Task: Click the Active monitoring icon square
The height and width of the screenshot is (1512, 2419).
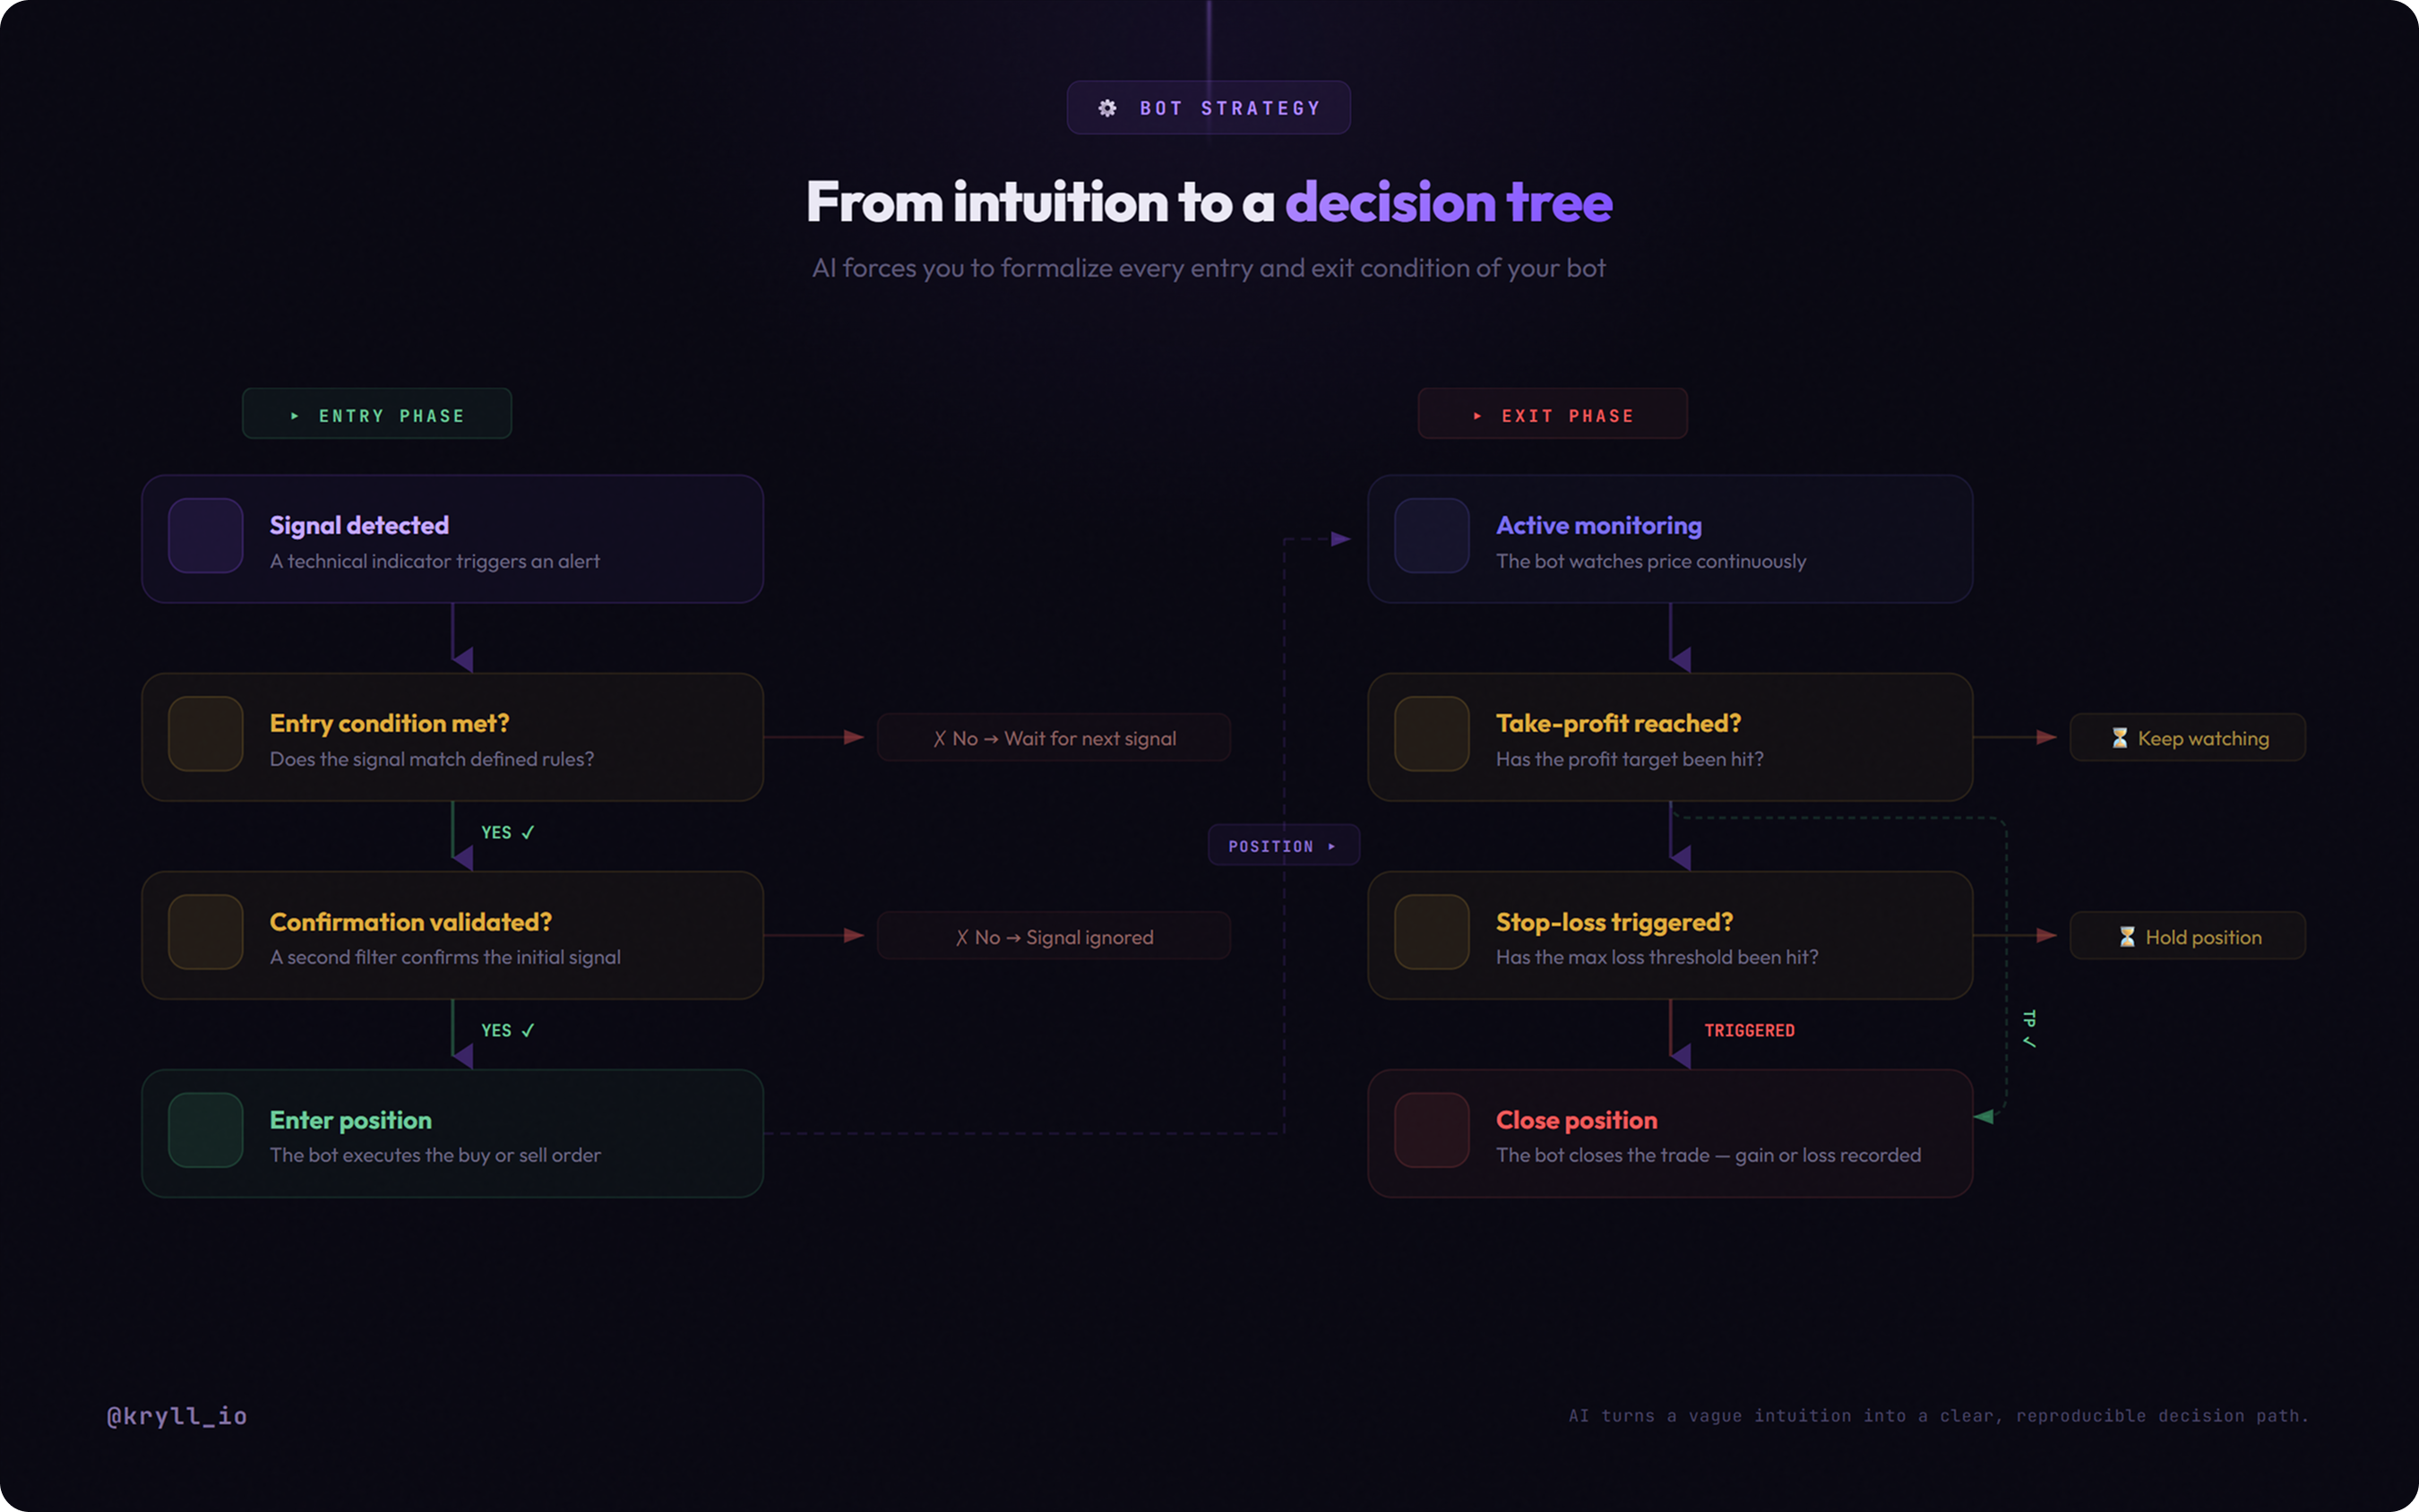Action: coord(1432,536)
